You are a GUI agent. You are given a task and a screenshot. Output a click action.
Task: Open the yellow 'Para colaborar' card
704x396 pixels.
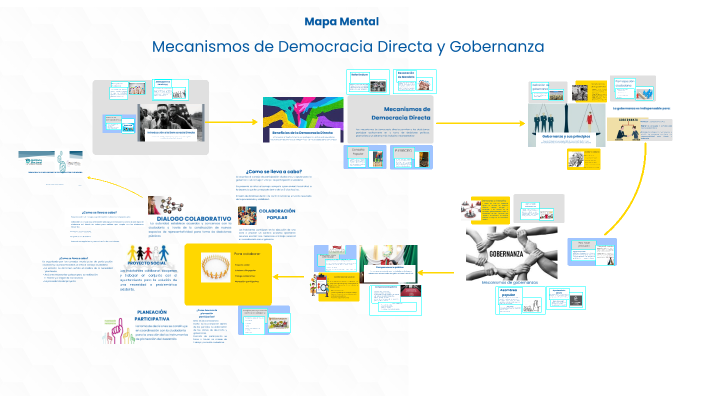pos(228,274)
